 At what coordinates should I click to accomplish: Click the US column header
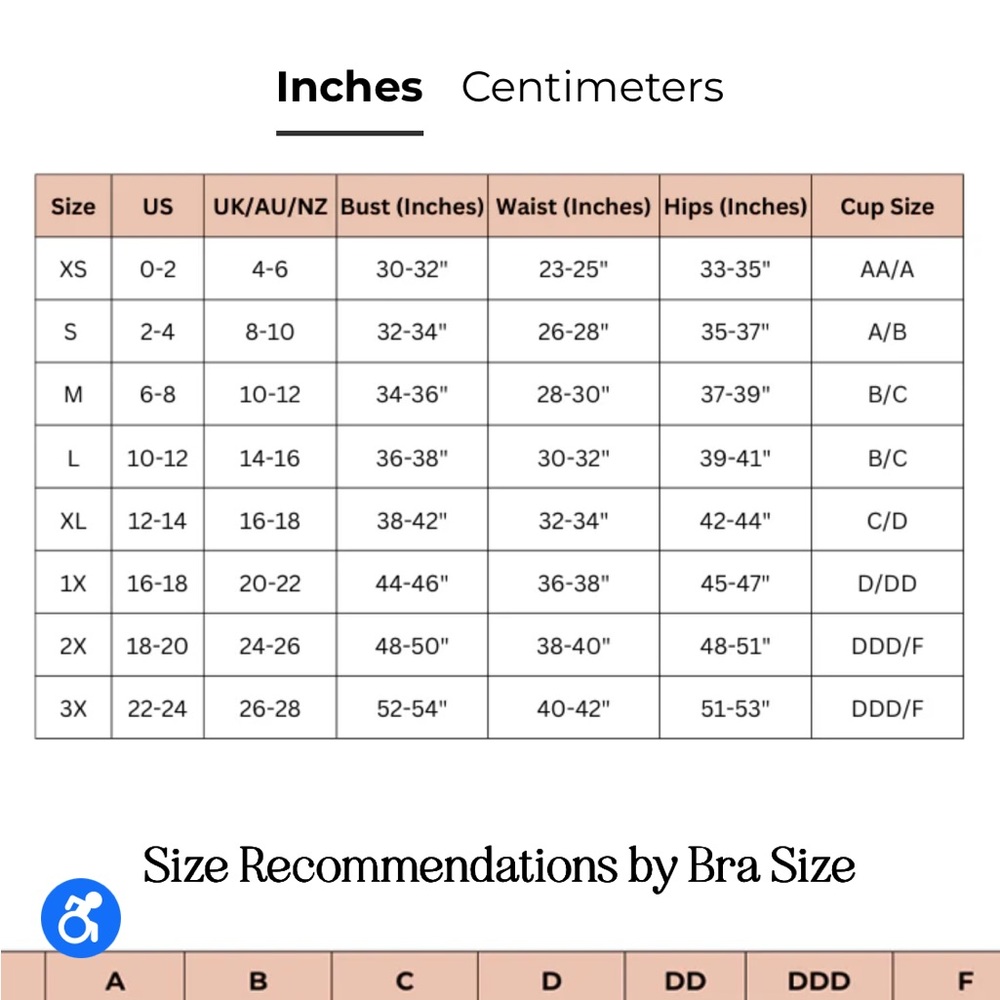157,207
